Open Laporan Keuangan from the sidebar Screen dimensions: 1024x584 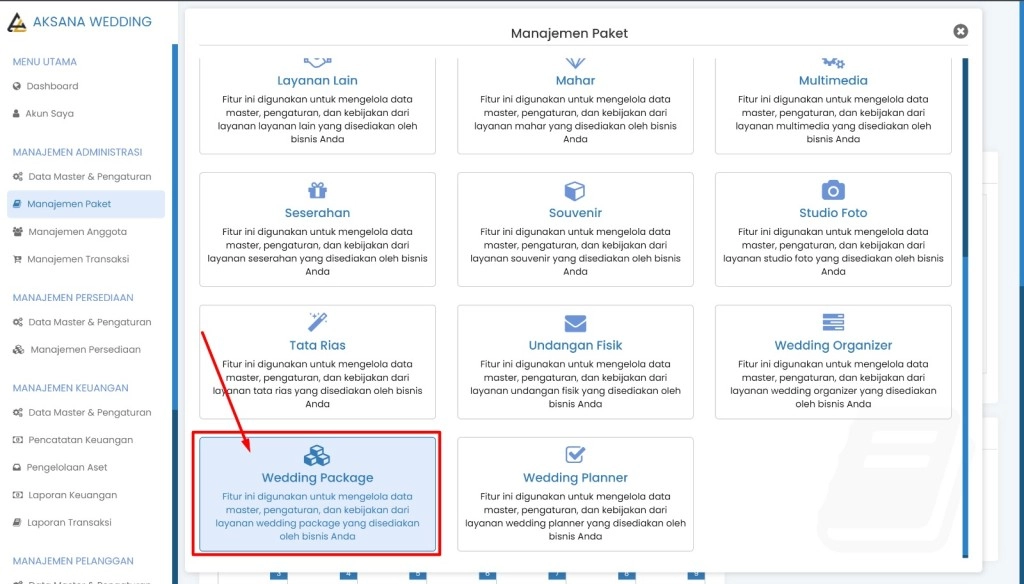[x=72, y=495]
